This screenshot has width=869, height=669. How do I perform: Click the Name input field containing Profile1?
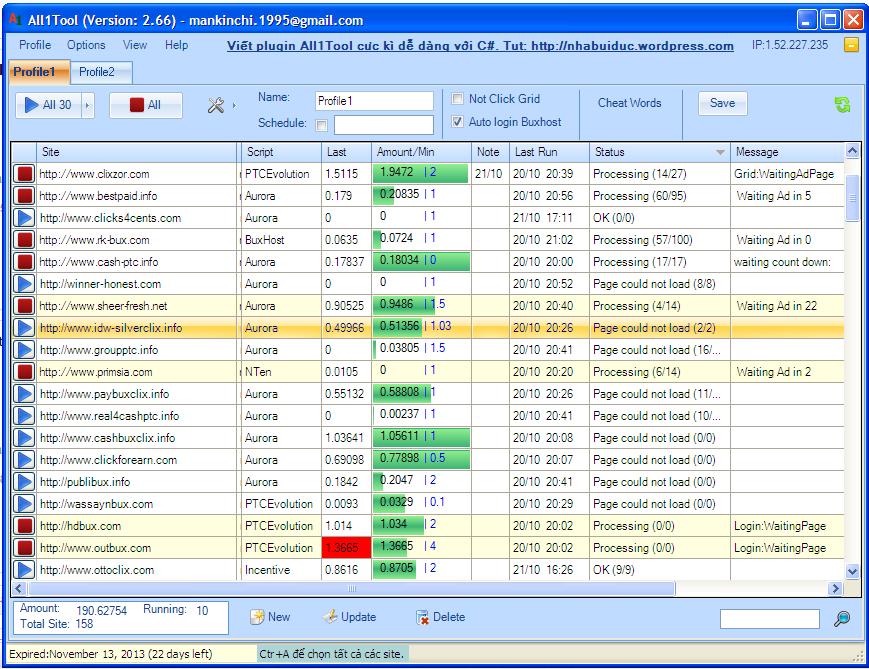374,101
